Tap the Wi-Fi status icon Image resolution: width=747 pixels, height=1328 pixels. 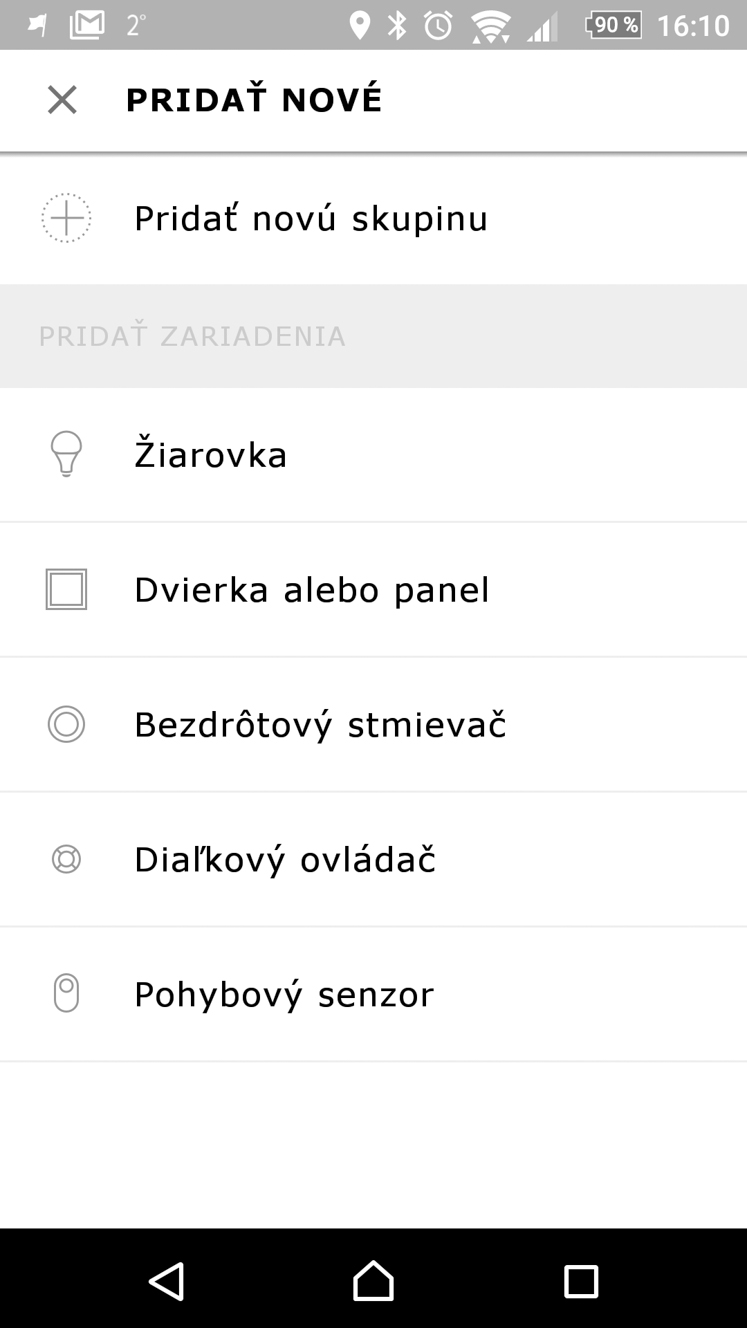tap(490, 26)
